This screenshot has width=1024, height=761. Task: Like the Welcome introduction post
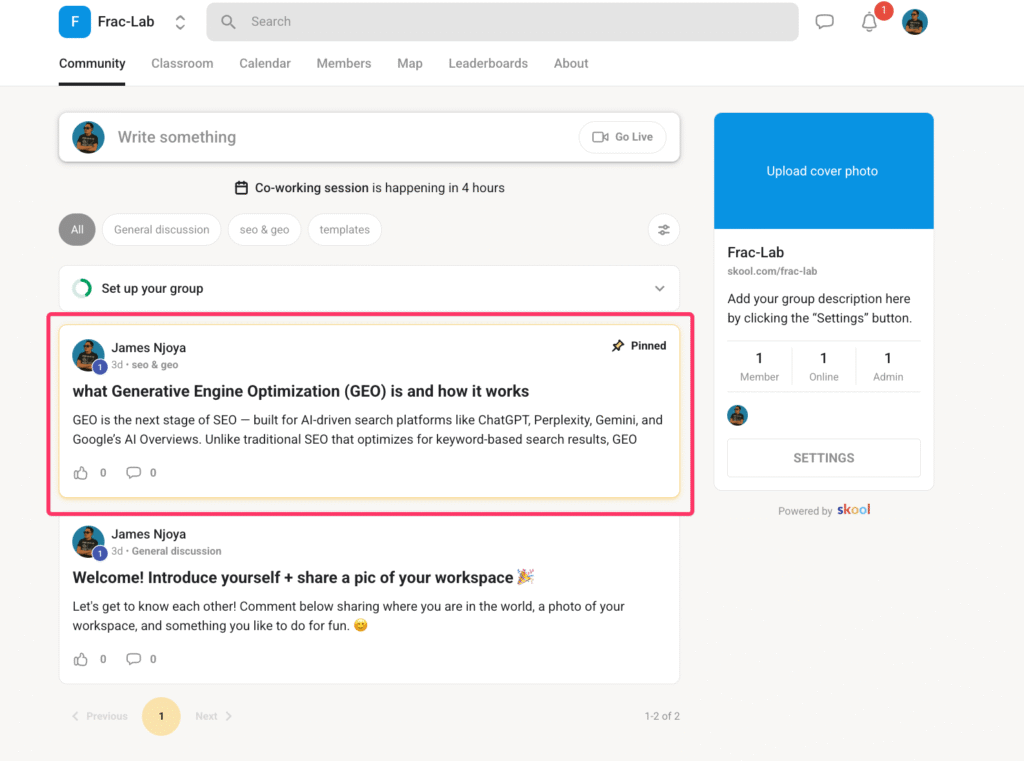coord(81,659)
